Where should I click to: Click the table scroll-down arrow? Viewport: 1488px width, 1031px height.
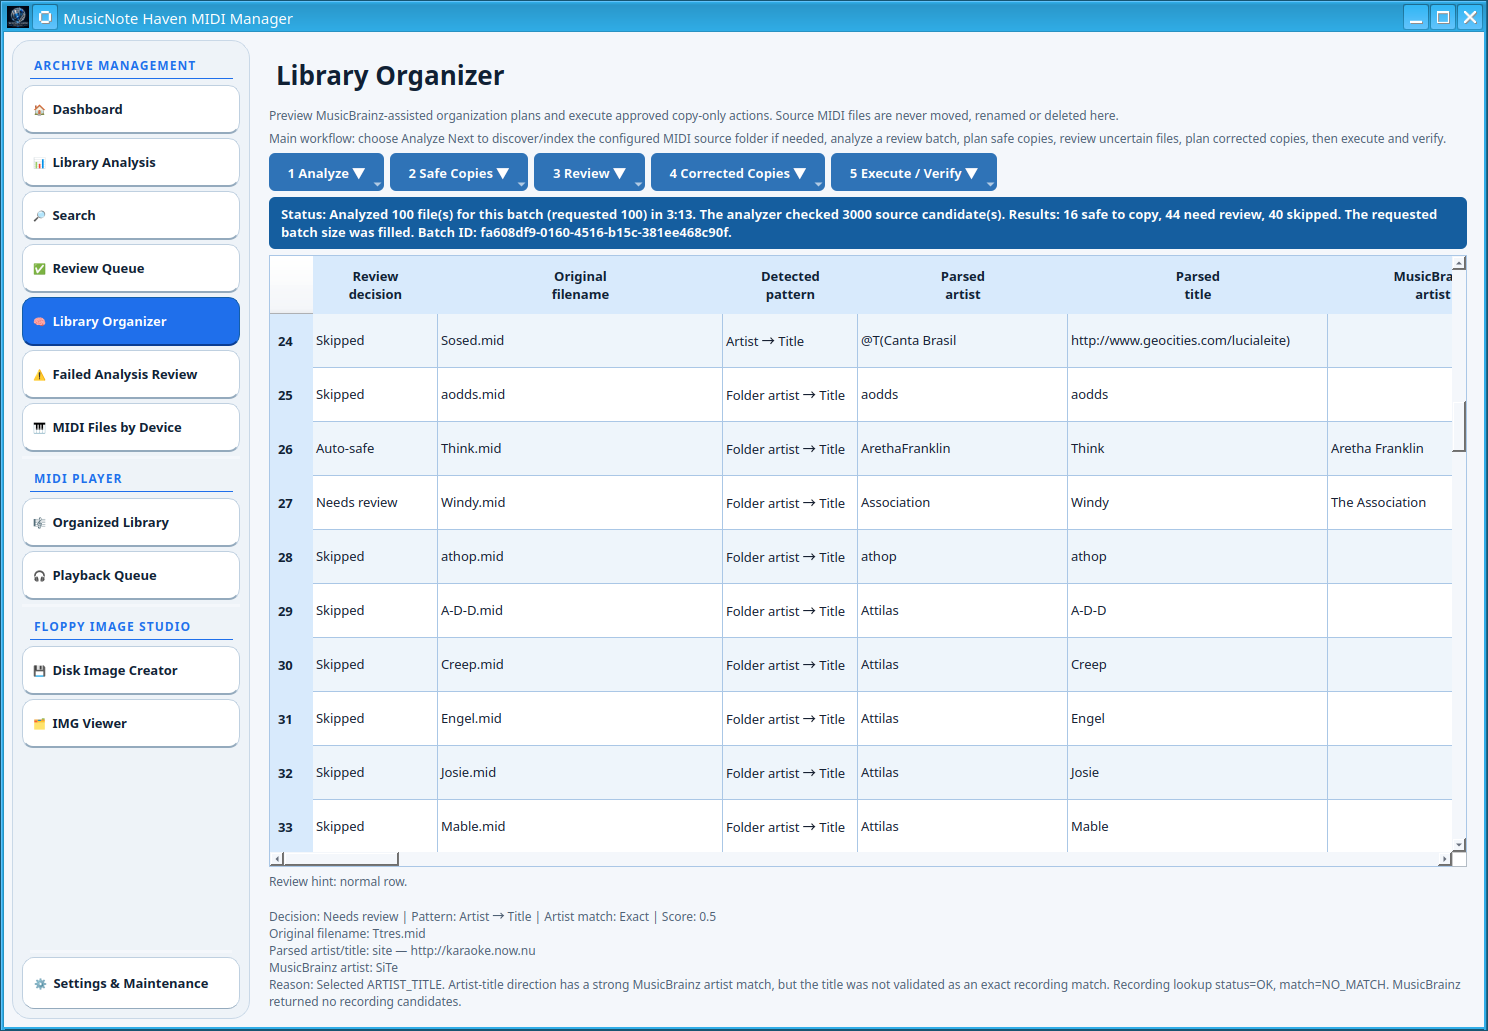click(x=1459, y=845)
